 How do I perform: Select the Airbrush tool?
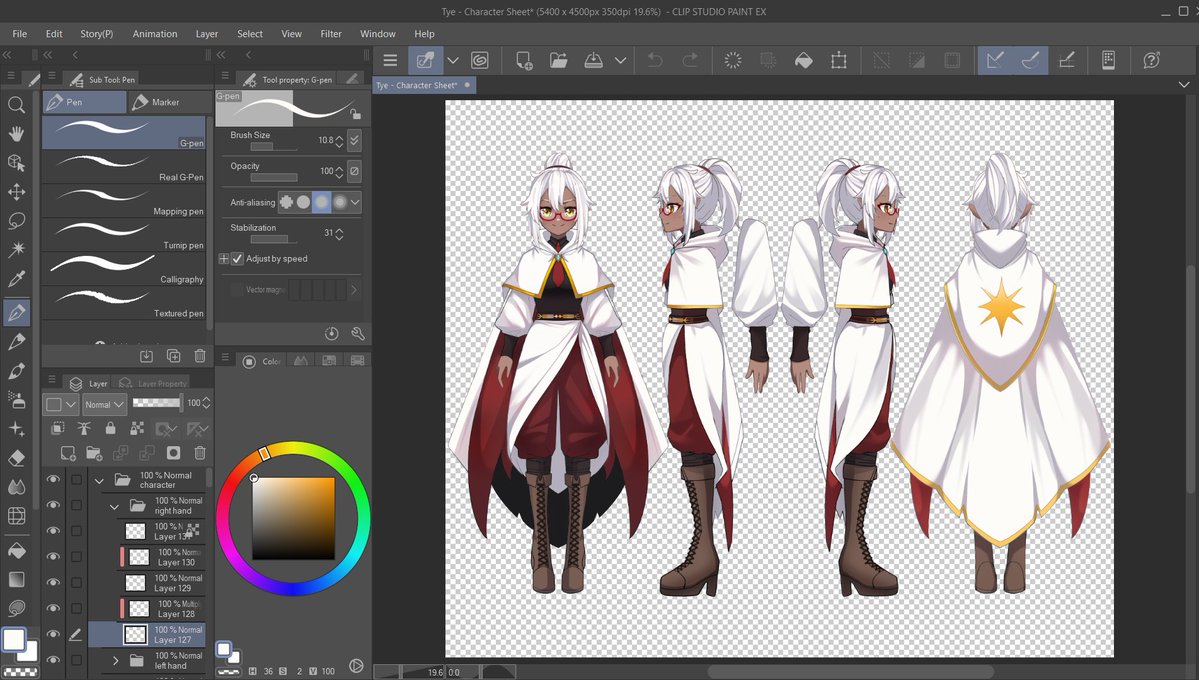tap(16, 399)
